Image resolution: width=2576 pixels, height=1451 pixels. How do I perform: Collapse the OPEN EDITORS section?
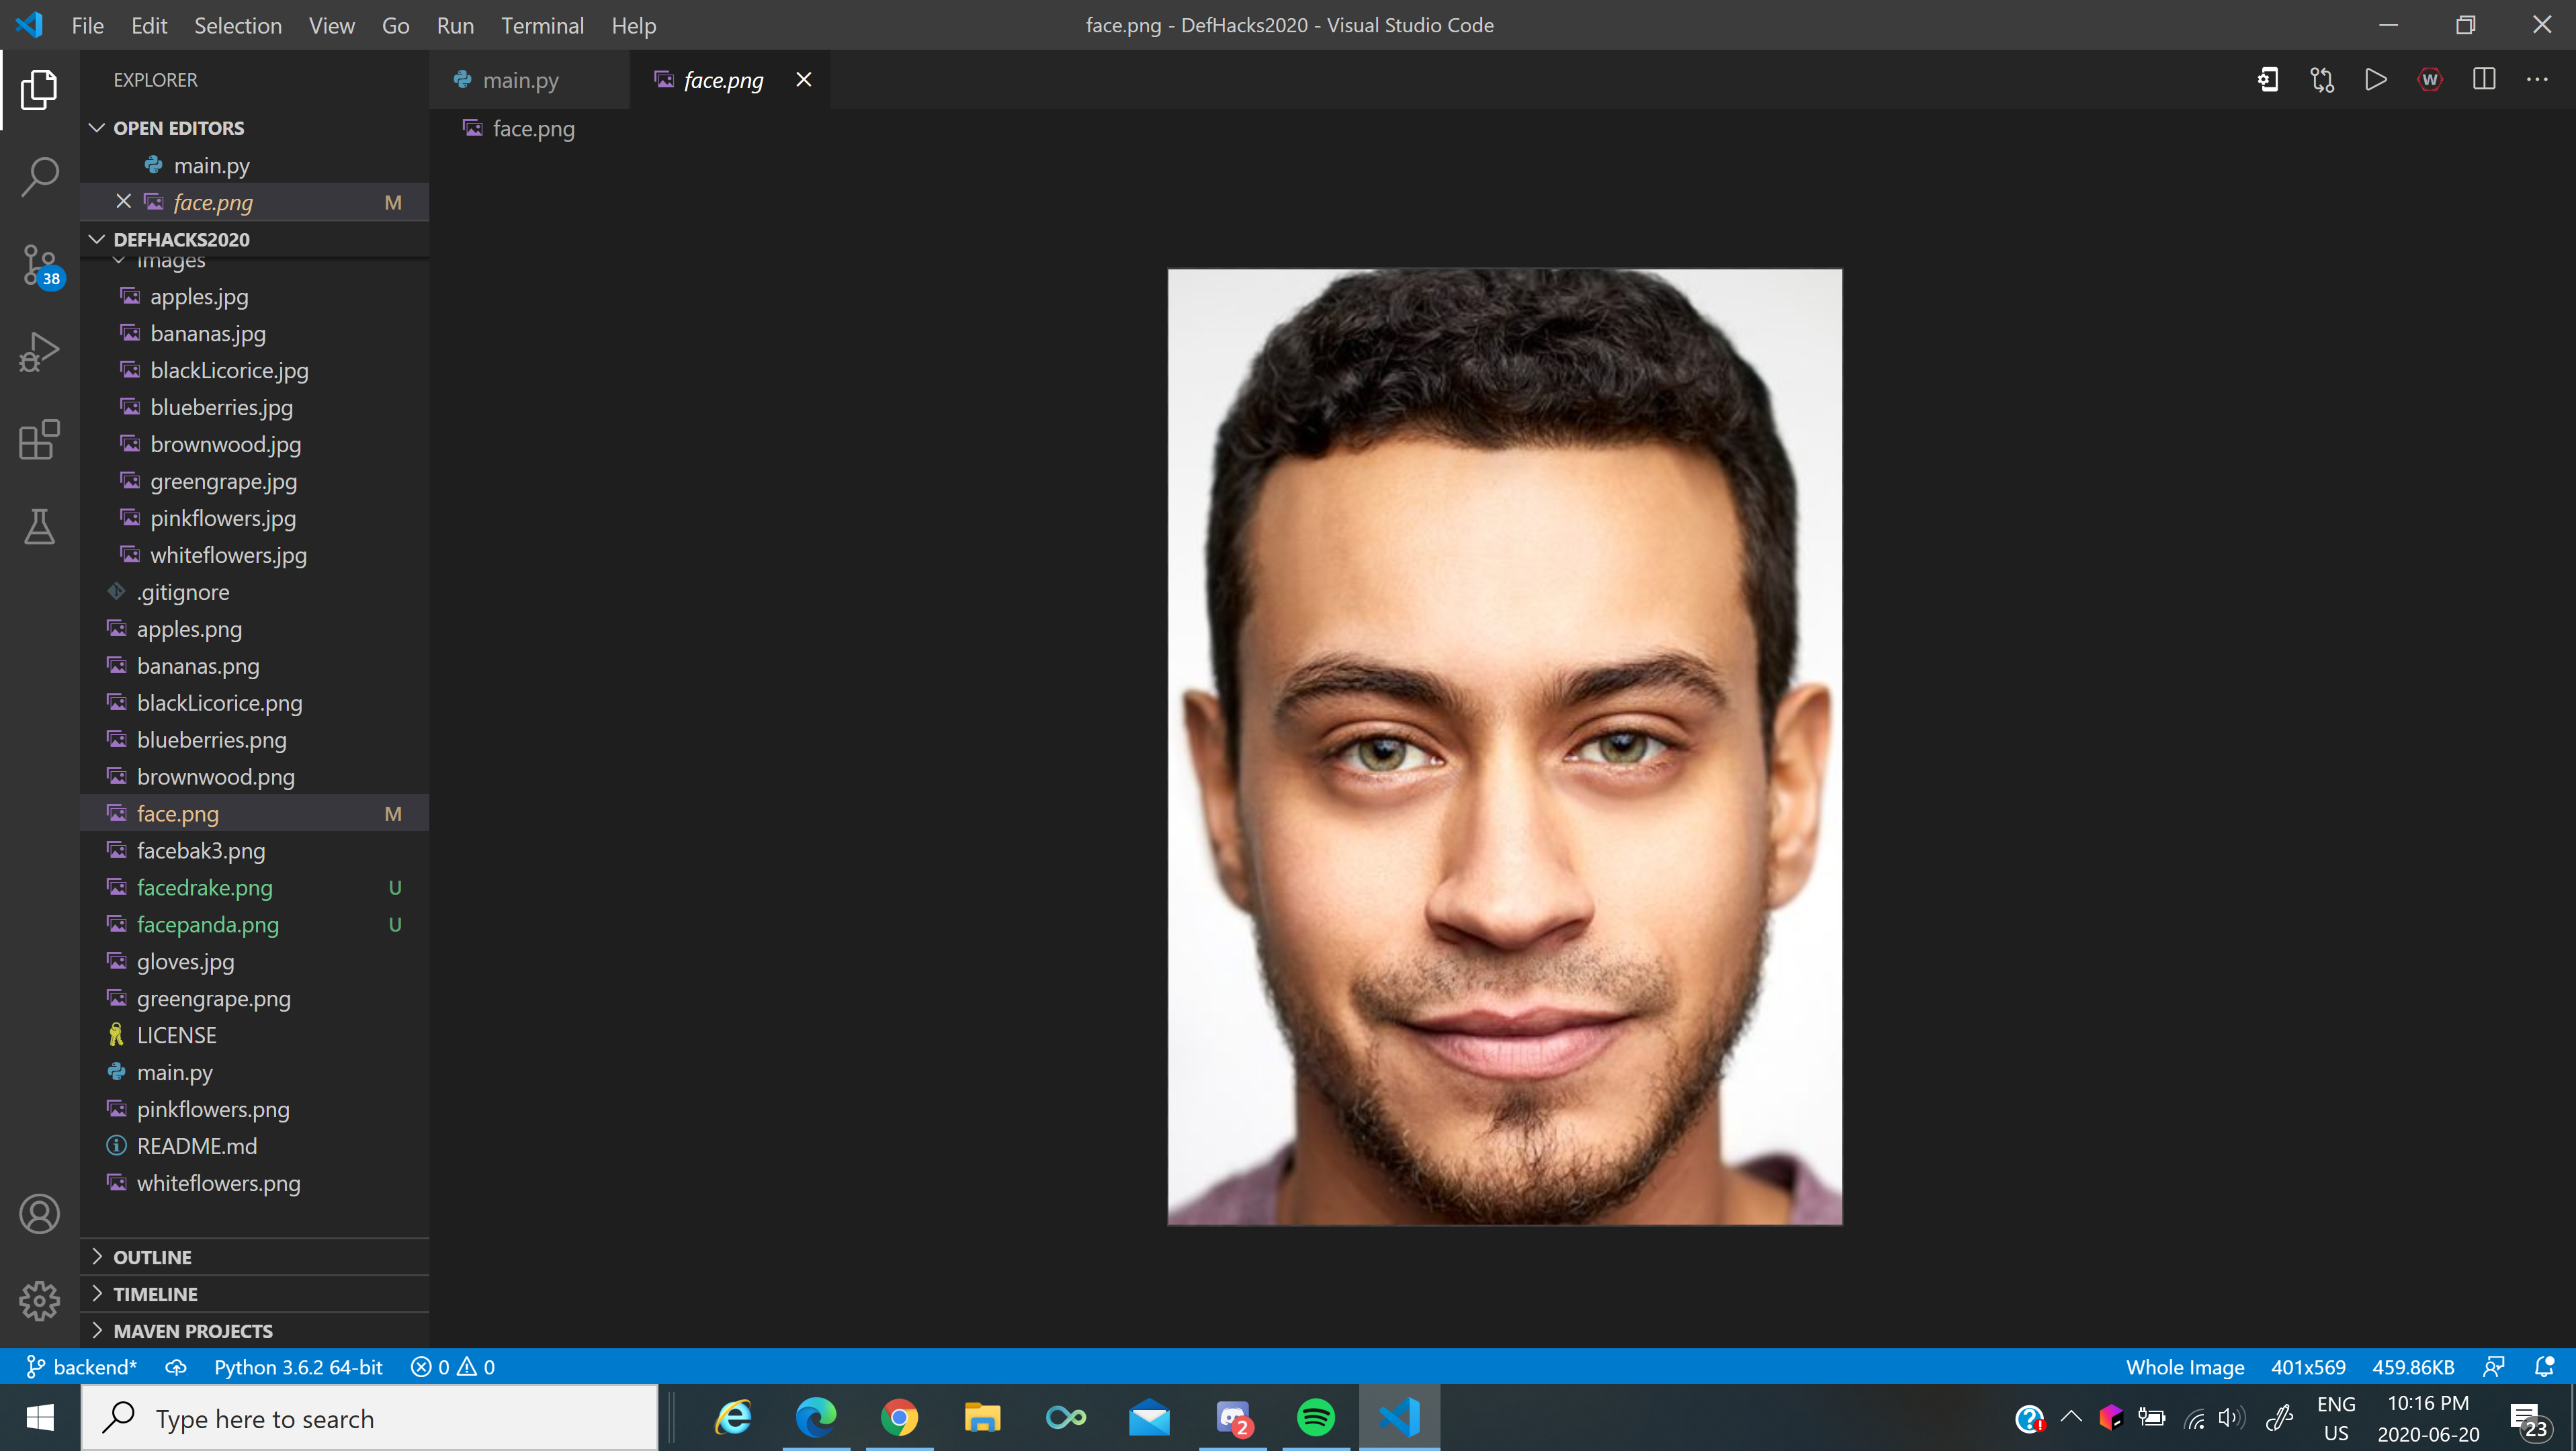point(178,128)
